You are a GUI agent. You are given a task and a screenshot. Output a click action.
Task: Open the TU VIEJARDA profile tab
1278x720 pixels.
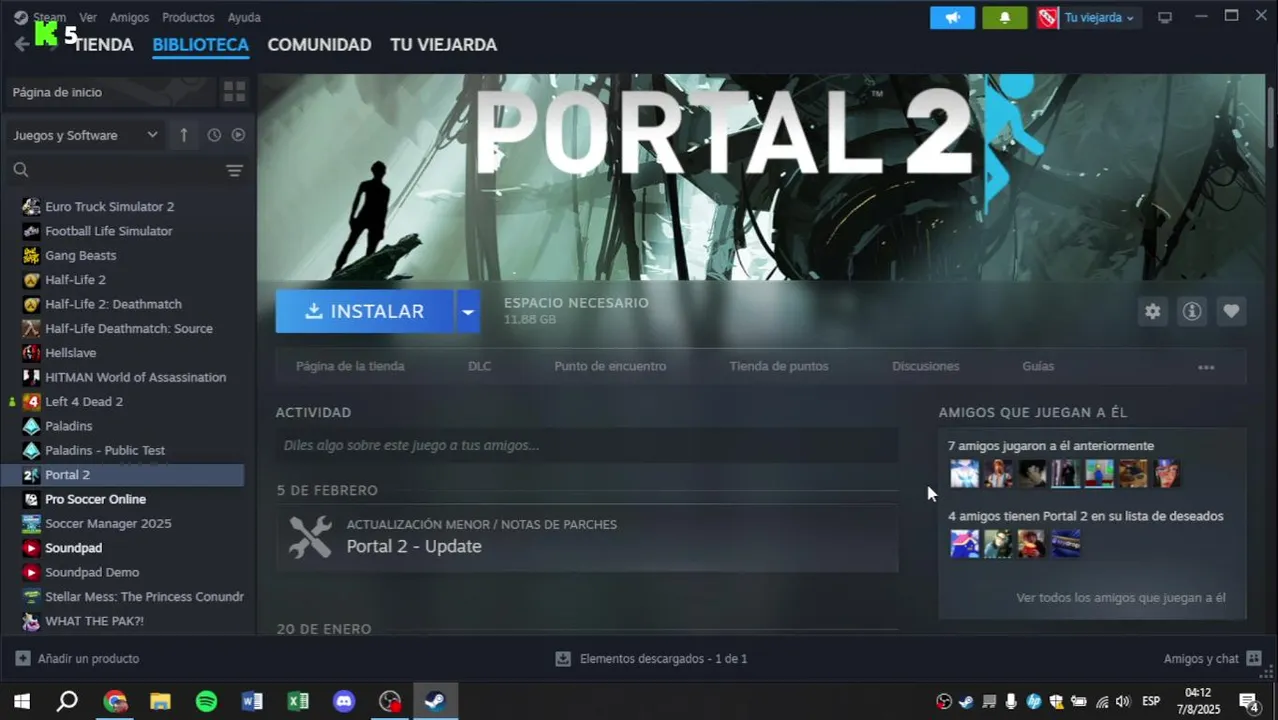coord(443,45)
